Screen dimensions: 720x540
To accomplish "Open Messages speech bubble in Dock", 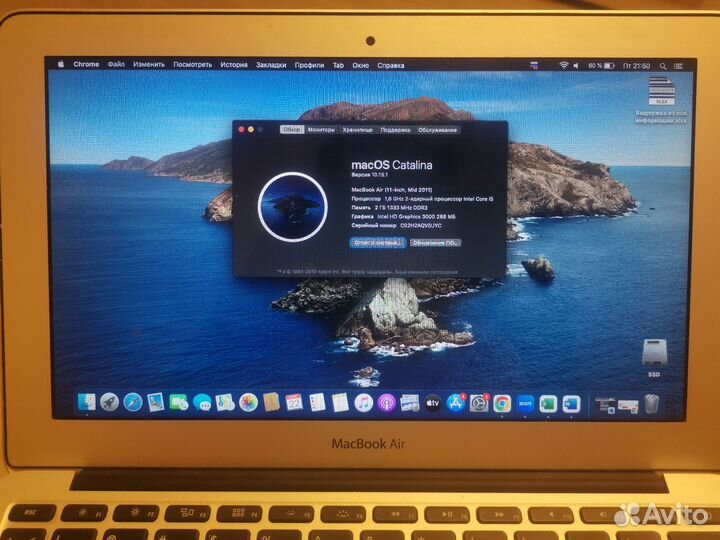I will pyautogui.click(x=202, y=403).
